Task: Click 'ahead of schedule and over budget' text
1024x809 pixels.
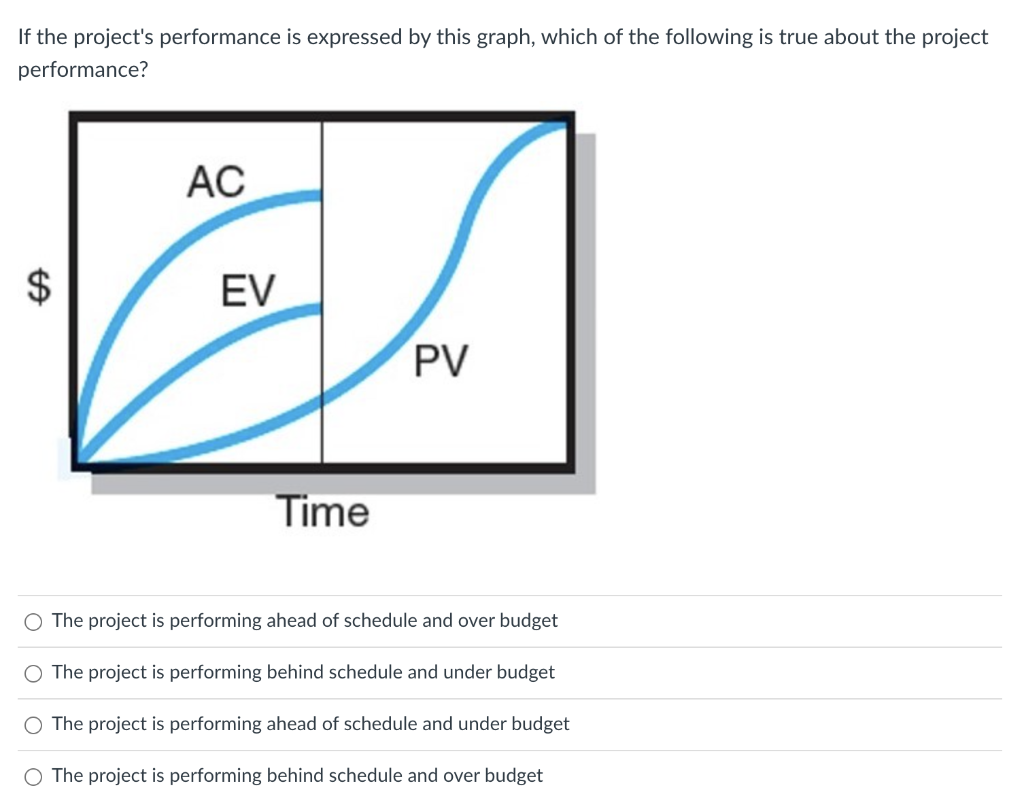Action: [306, 620]
